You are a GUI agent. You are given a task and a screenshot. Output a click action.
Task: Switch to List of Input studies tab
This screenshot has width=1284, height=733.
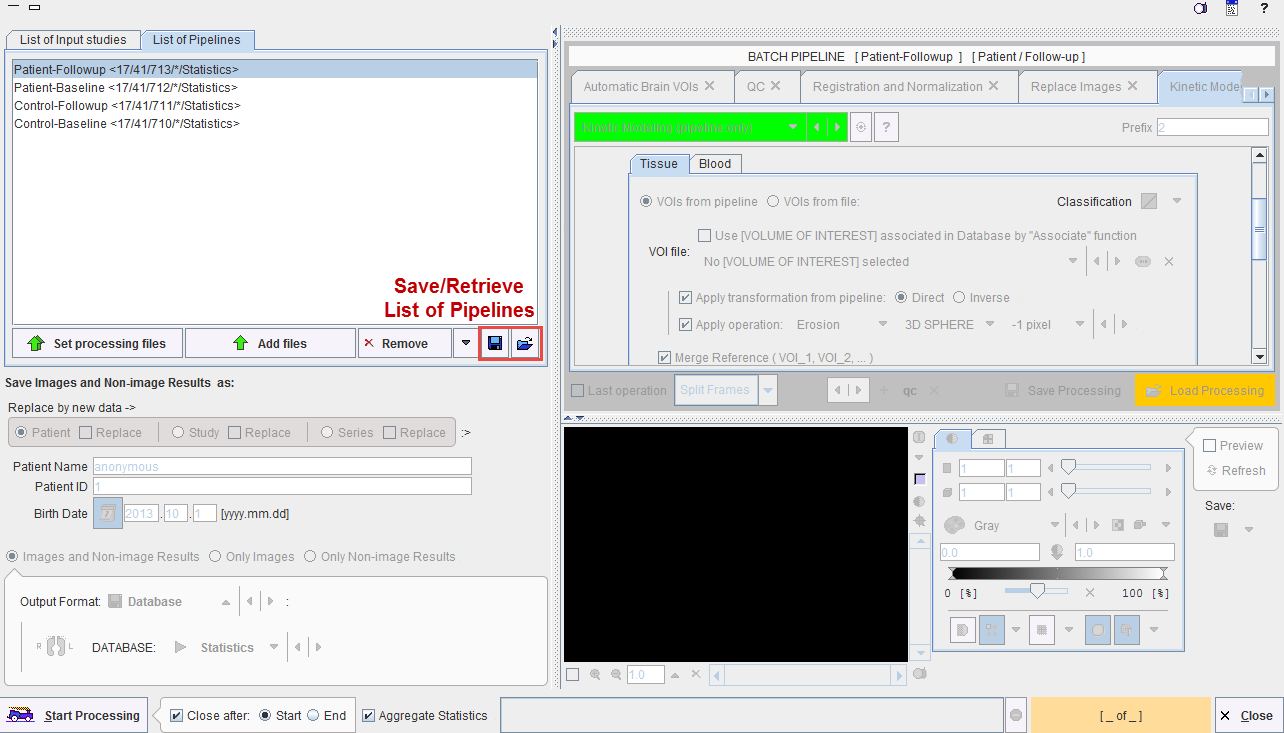(73, 40)
